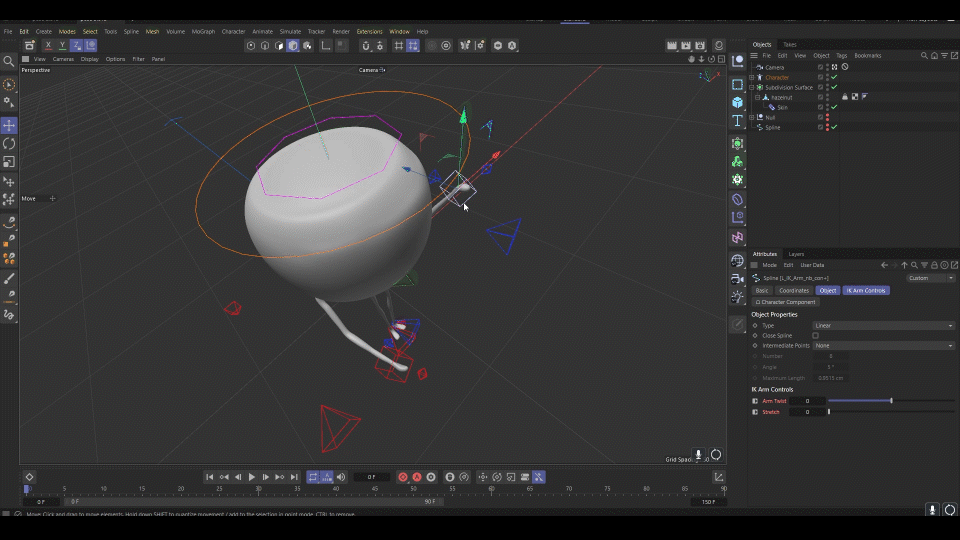Click the Record Active Objects button

[x=403, y=477]
